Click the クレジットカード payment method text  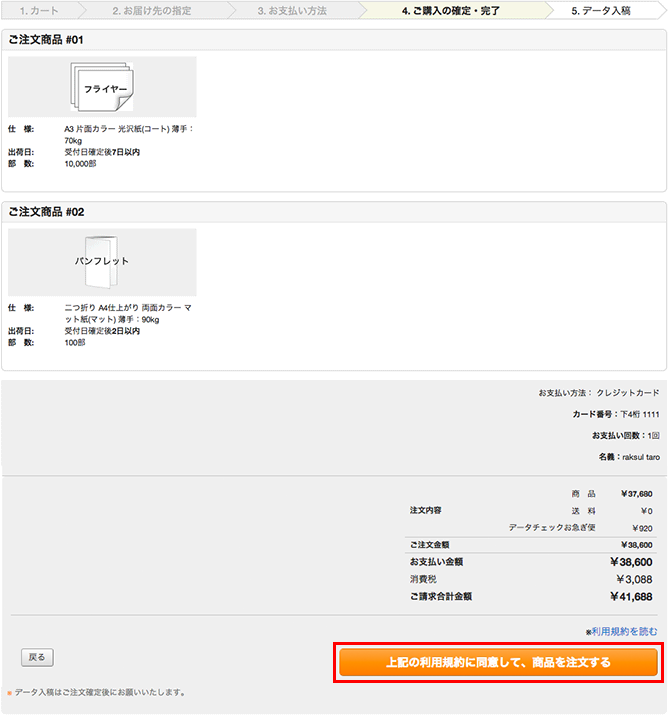tap(628, 393)
